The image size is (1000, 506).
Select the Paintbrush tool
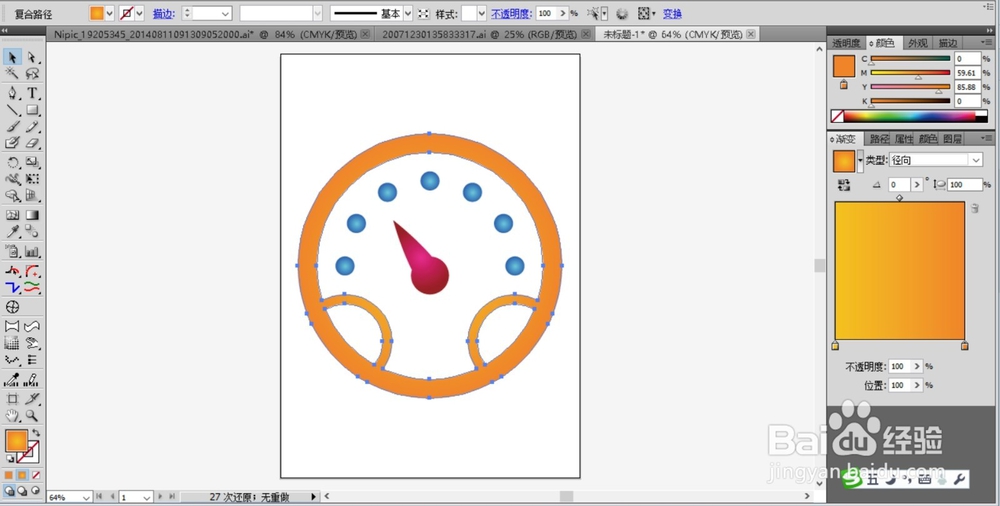click(x=12, y=127)
